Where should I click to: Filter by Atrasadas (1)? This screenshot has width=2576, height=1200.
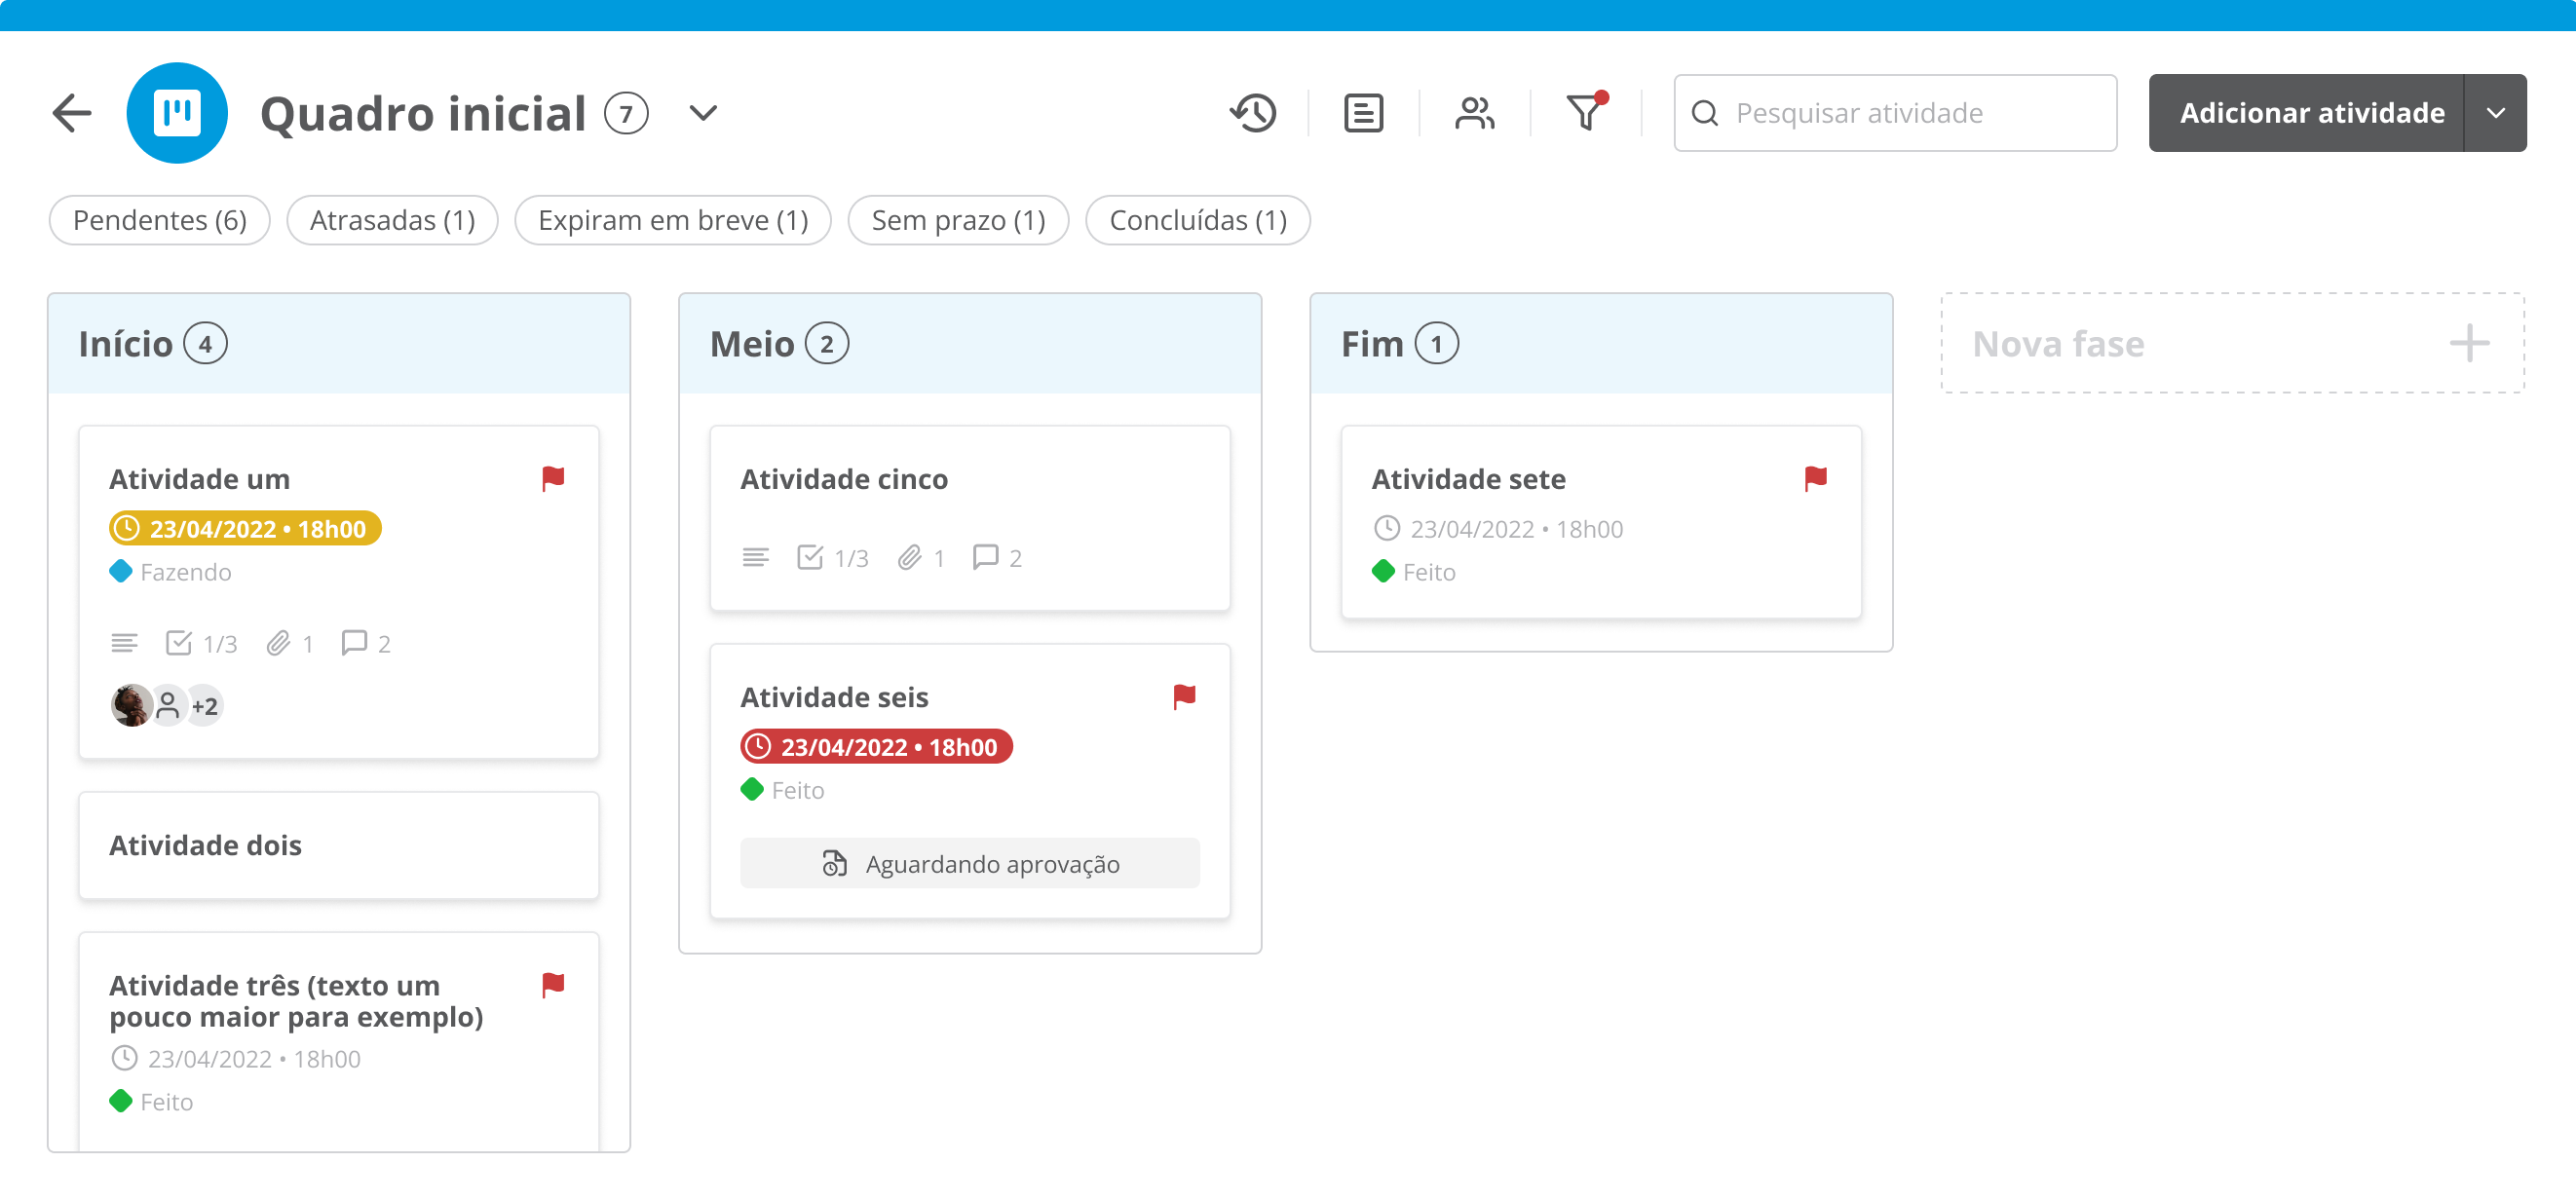392,220
